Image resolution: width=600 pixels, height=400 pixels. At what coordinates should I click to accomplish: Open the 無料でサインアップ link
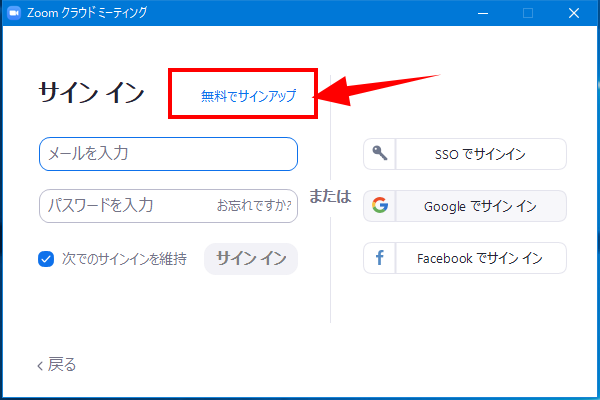coord(249,96)
